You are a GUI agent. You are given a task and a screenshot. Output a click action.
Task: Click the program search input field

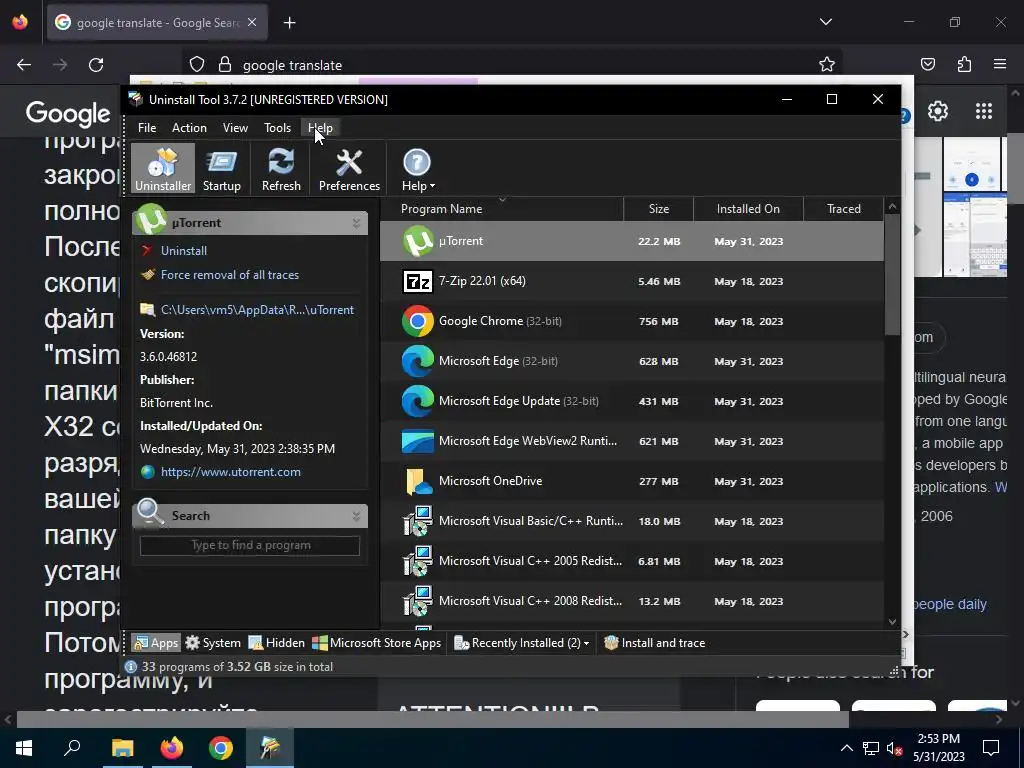(249, 545)
